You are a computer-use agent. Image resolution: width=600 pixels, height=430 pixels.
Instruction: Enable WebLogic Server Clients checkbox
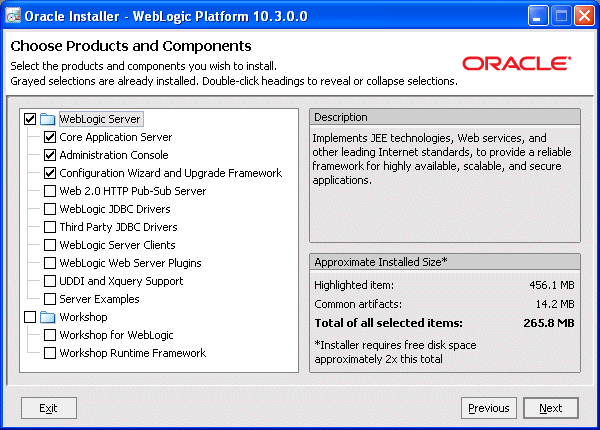point(50,245)
